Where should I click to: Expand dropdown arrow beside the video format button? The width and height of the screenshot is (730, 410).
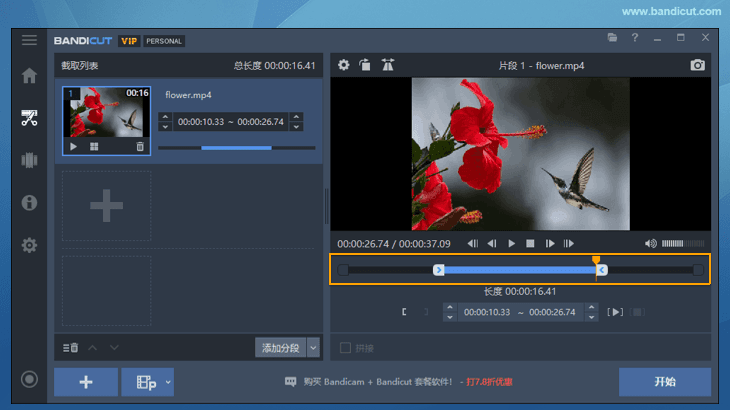click(168, 382)
